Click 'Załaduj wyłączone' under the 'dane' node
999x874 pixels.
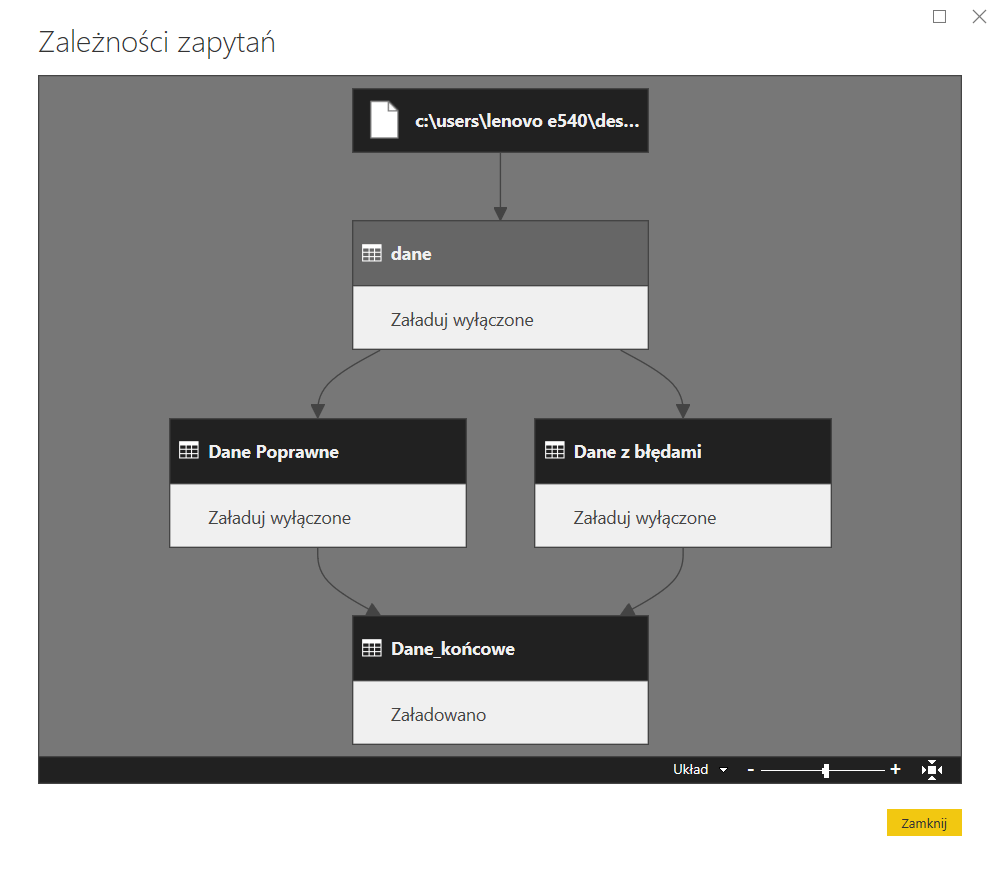462,320
